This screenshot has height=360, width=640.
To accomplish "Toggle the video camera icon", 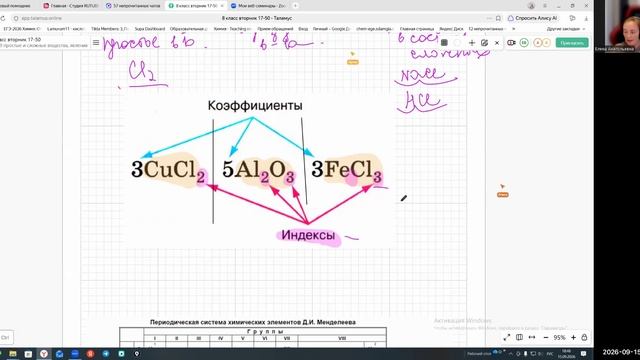I will click(511, 42).
